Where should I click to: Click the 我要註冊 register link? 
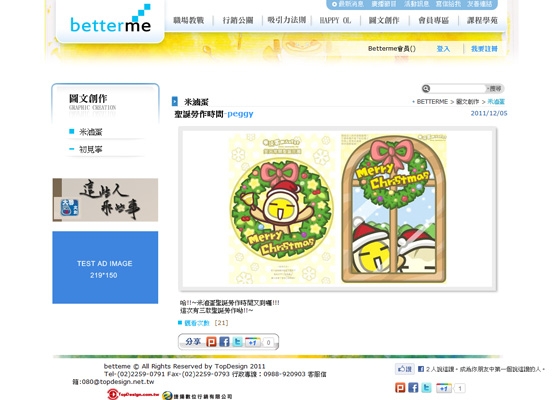(484, 49)
